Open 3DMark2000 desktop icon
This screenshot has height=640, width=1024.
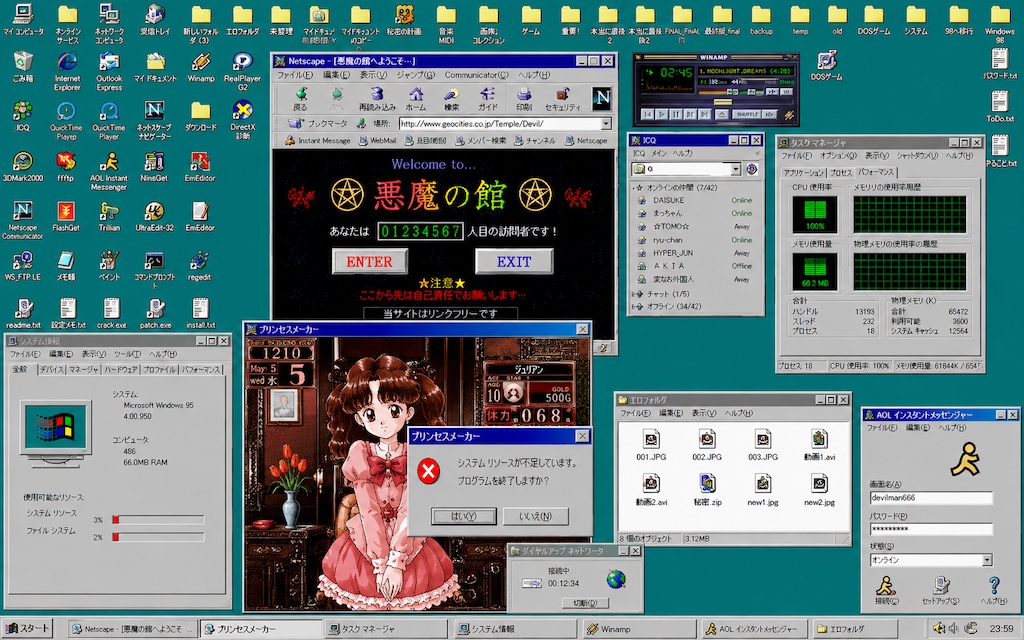point(22,166)
